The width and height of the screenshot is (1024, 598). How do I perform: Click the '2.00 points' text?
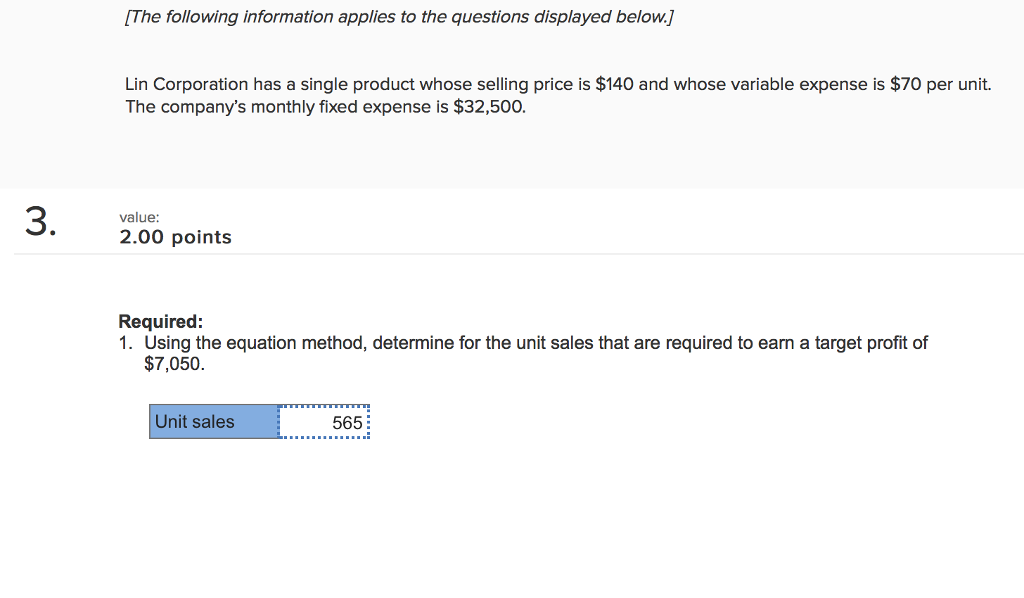(175, 237)
